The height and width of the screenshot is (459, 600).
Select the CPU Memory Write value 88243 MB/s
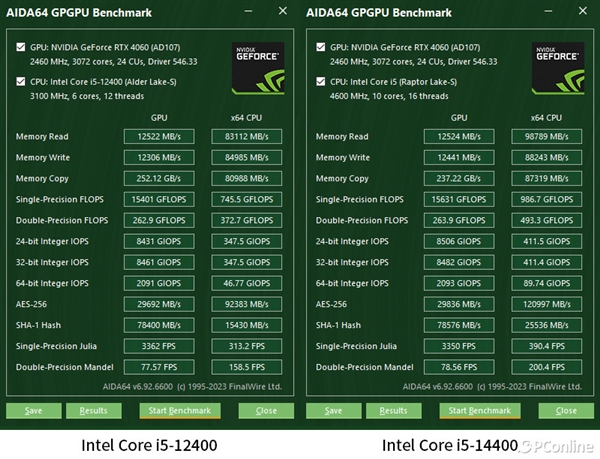point(547,158)
